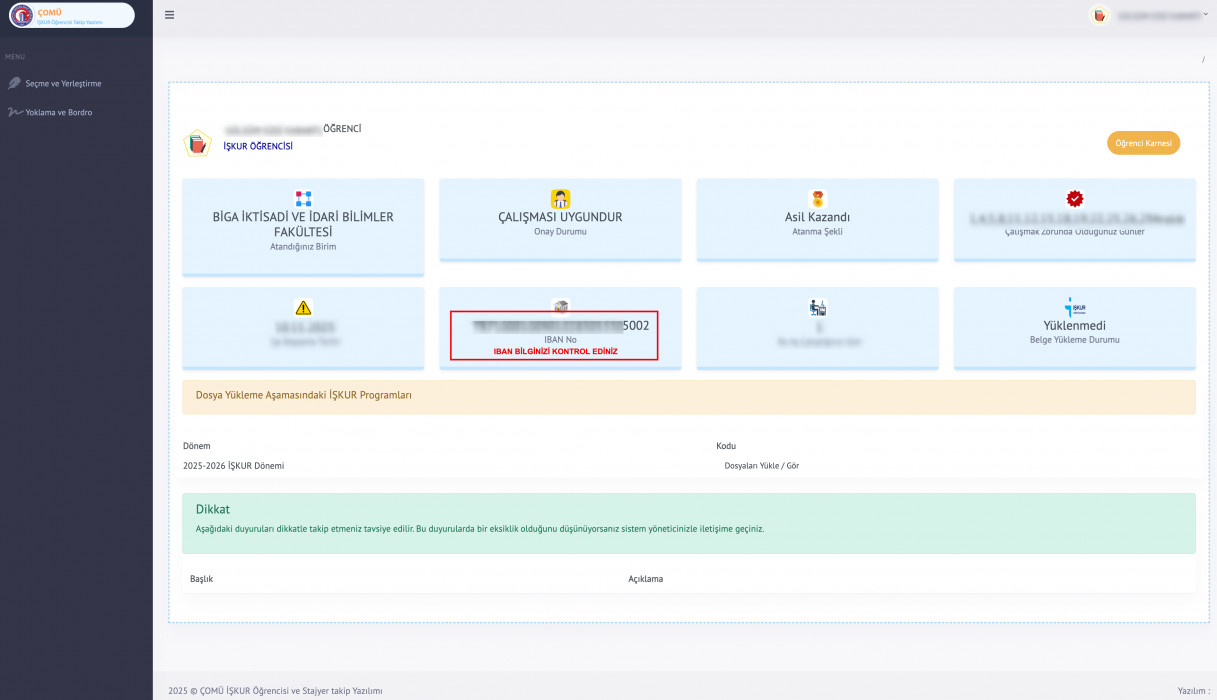Click the Öğrenci Karnesi button

1143,143
